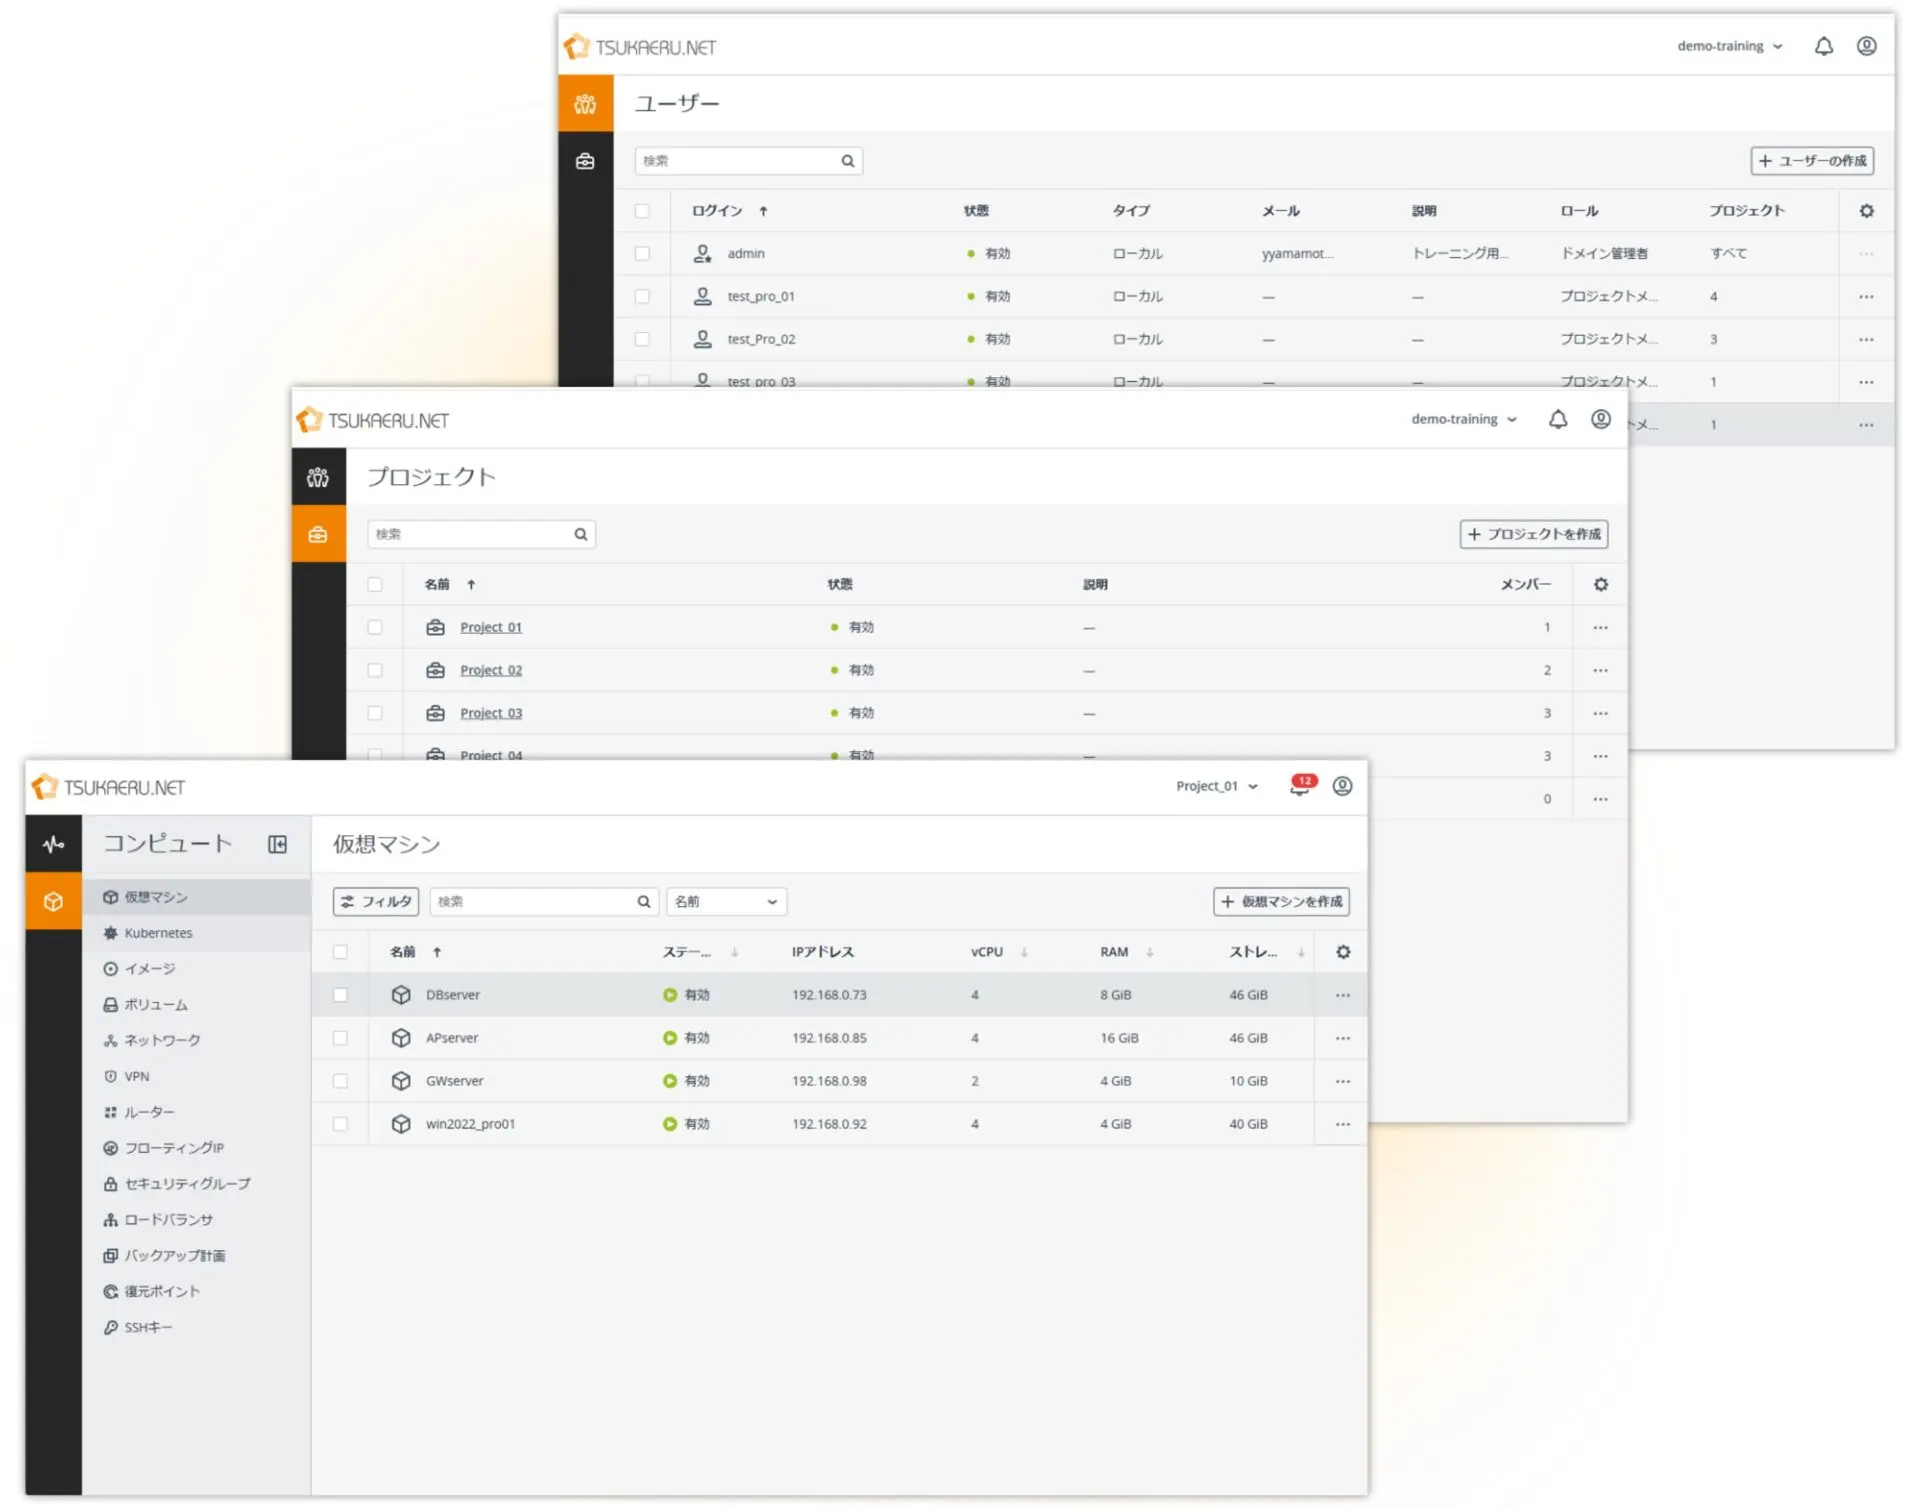
Task: Open monitoring pulse icon in left rail
Action: [53, 845]
